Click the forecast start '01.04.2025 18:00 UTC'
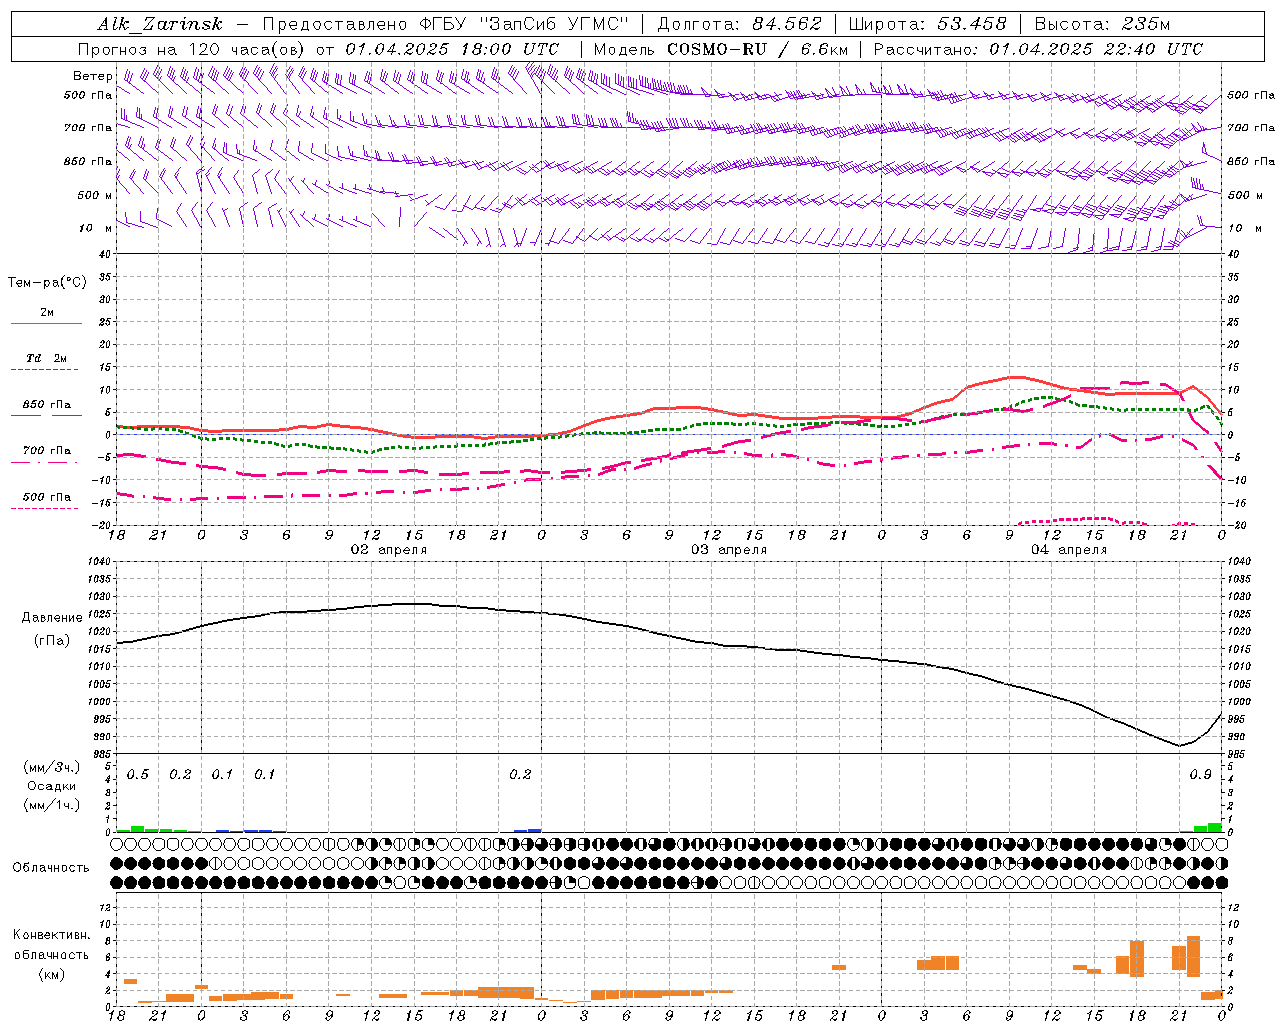This screenshot has width=1280, height=1024. [452, 49]
